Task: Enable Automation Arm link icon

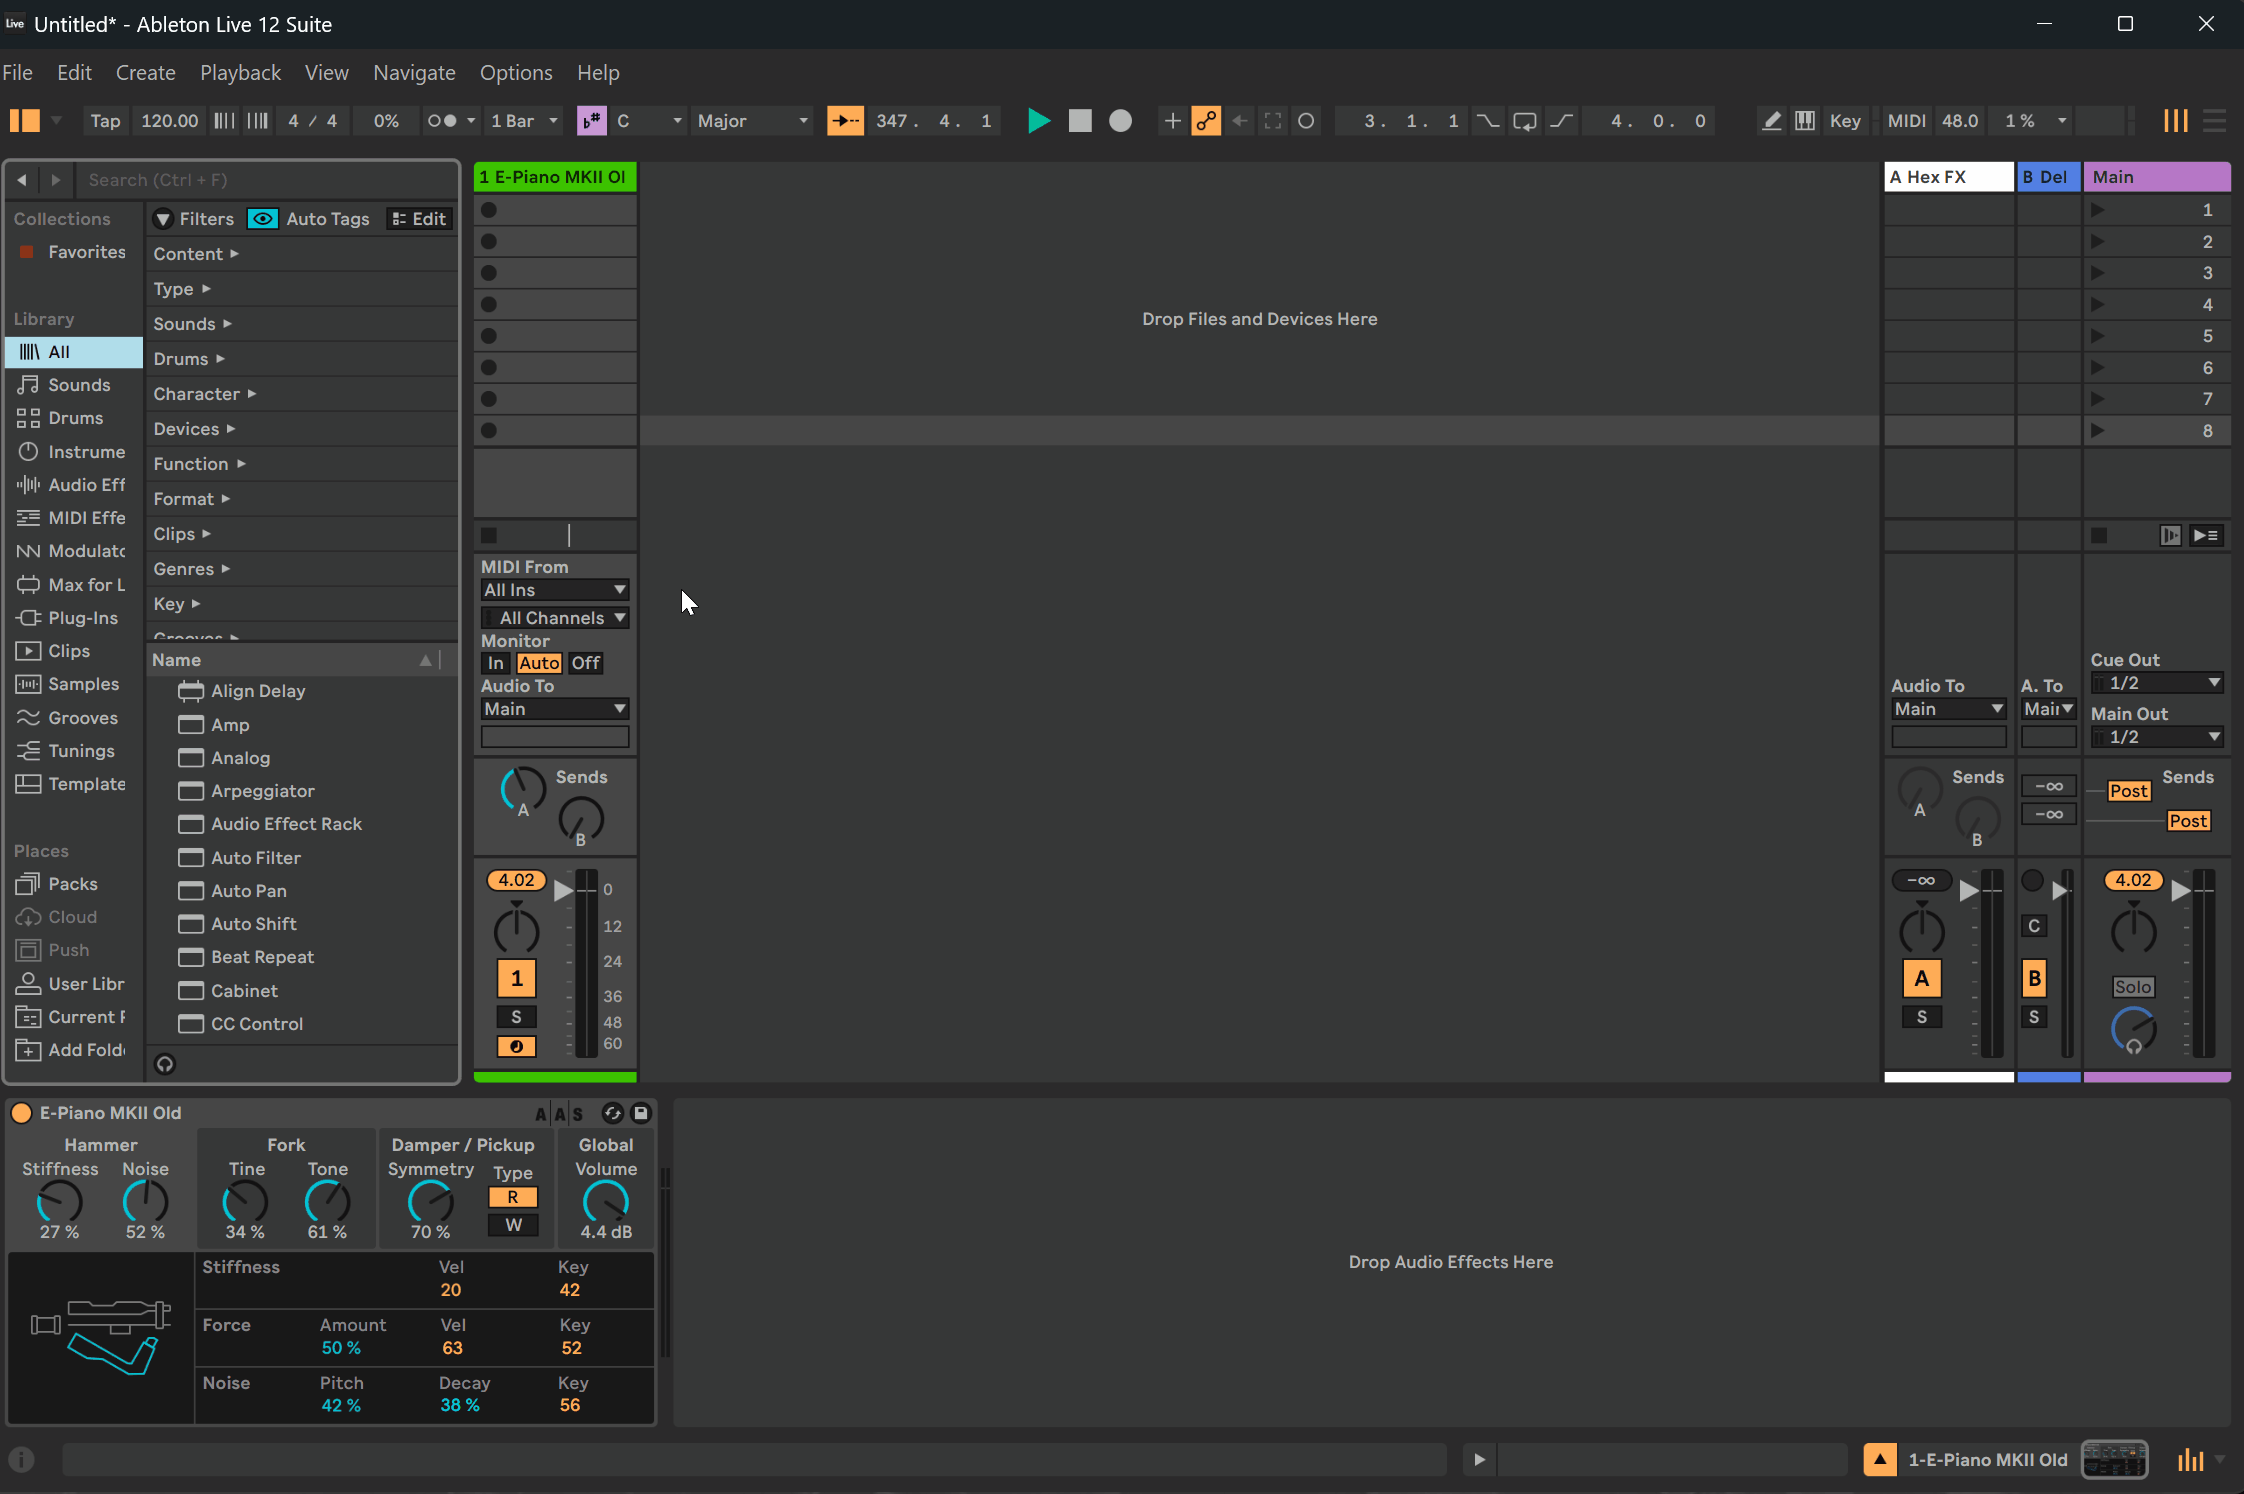Action: 1206,121
